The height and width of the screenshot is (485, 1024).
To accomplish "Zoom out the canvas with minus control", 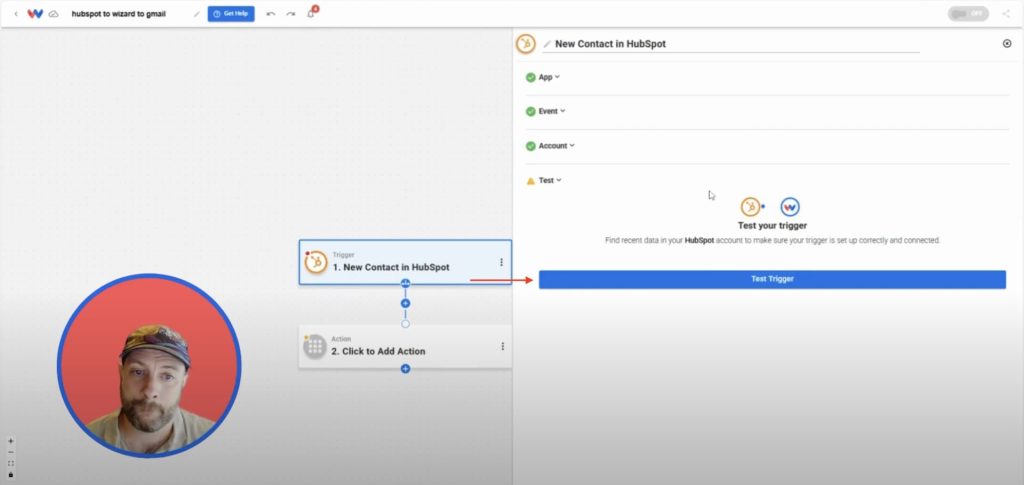I will point(10,452).
